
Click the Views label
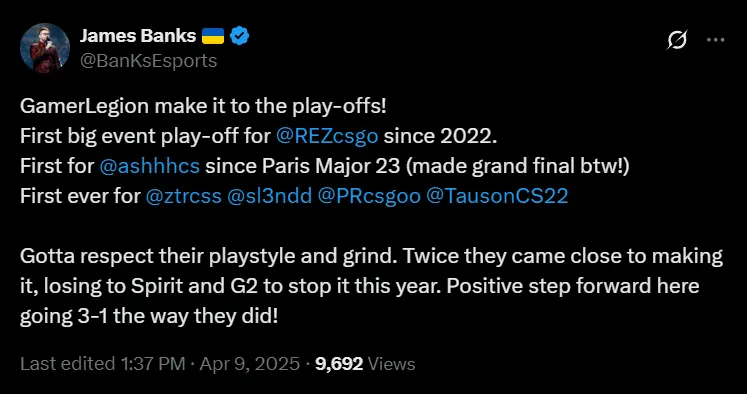click(x=392, y=364)
